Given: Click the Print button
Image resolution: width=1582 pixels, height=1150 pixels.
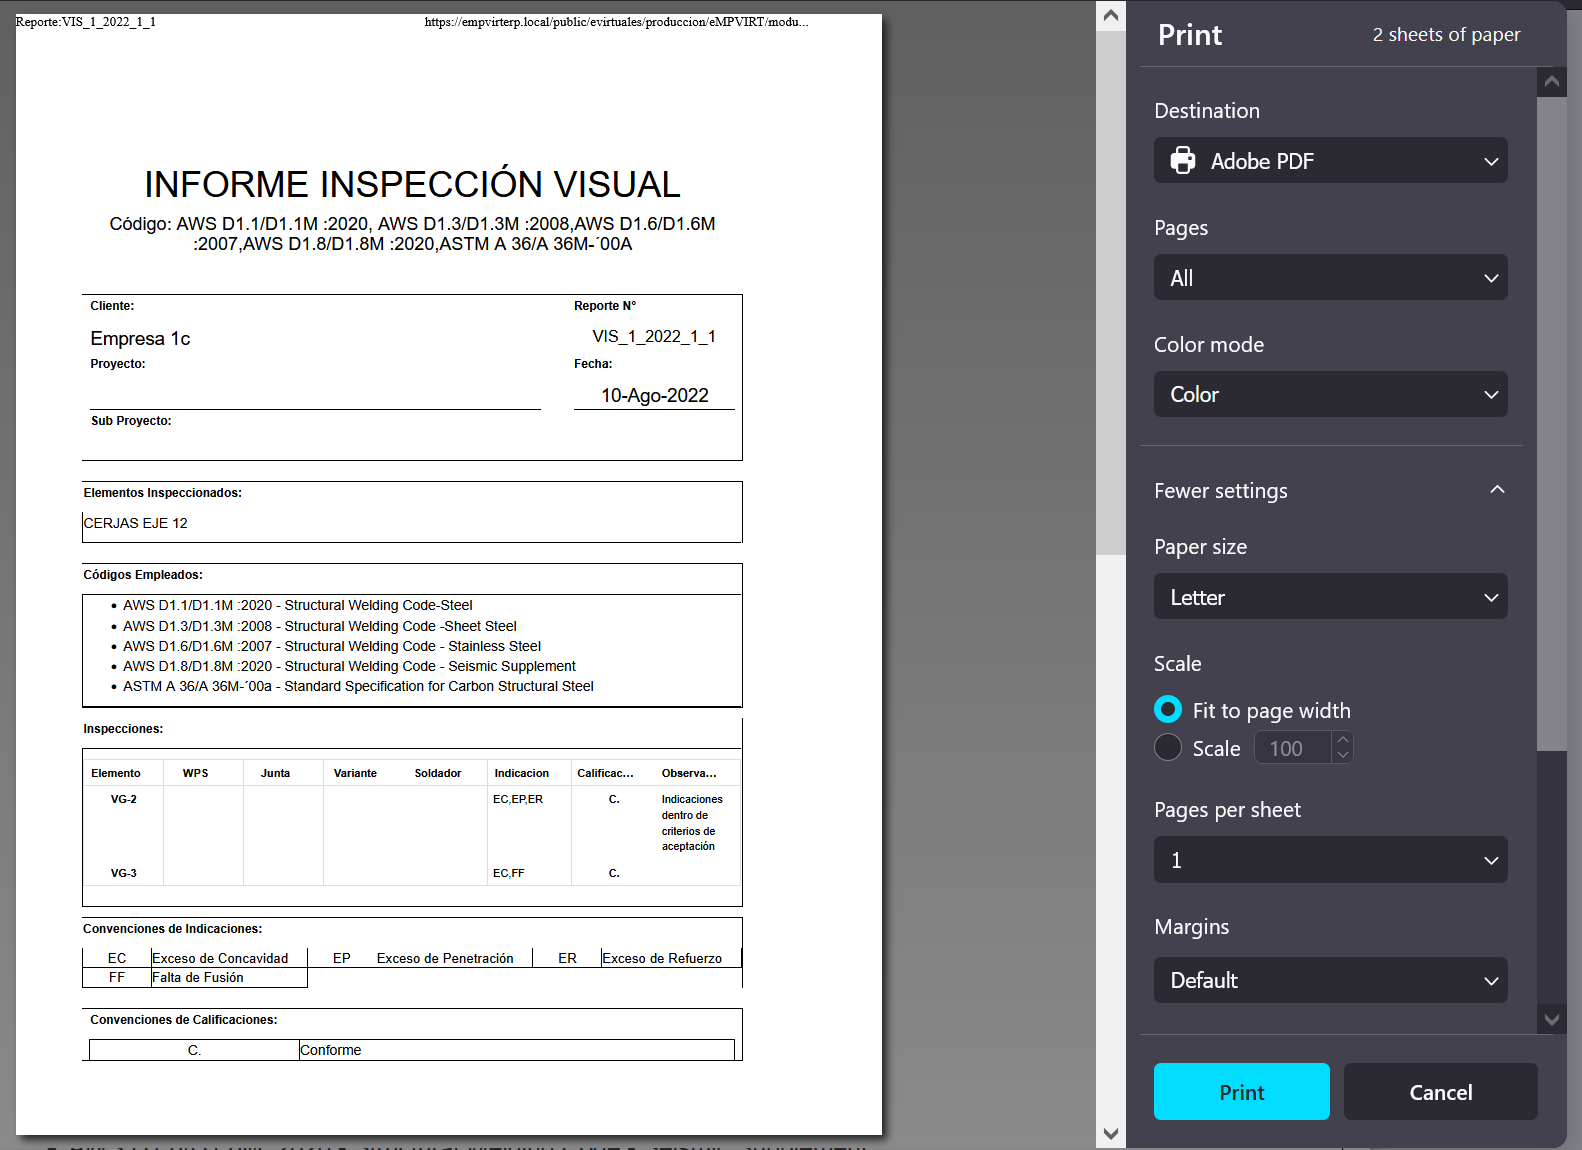Looking at the screenshot, I should click(1241, 1092).
